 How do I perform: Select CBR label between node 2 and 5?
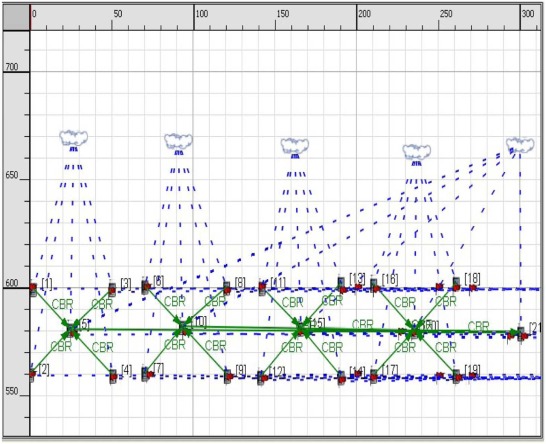61,346
